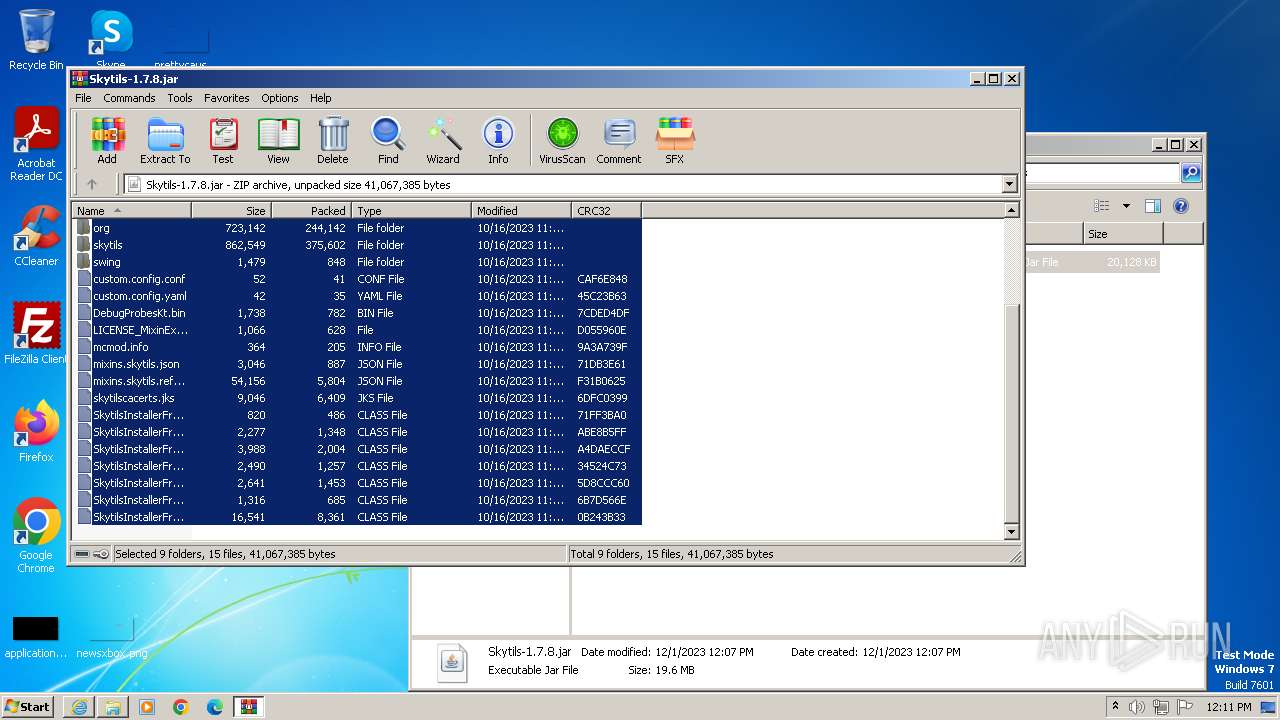This screenshot has height=720, width=1280.
Task: Start VirusScan on the archive
Action: (x=562, y=141)
